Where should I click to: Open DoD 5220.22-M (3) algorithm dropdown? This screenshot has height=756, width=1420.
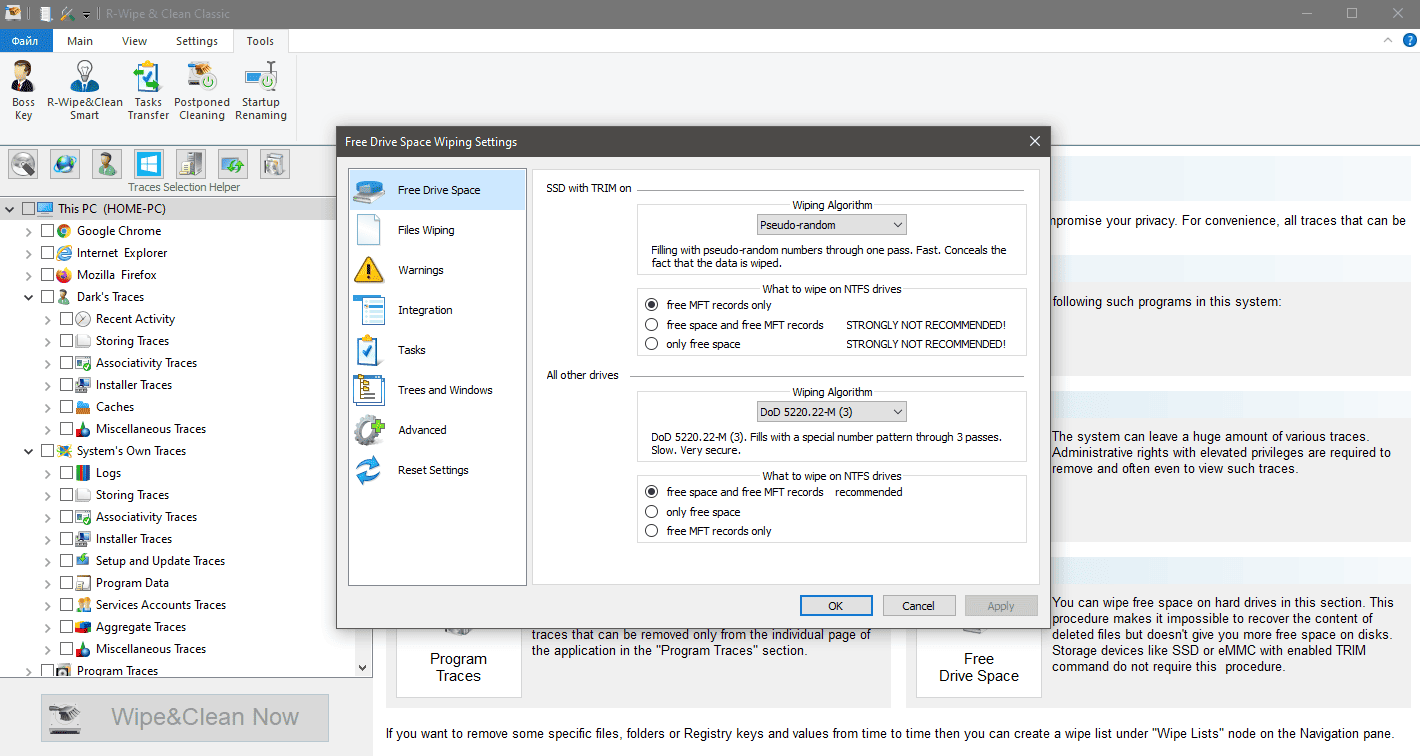(832, 412)
